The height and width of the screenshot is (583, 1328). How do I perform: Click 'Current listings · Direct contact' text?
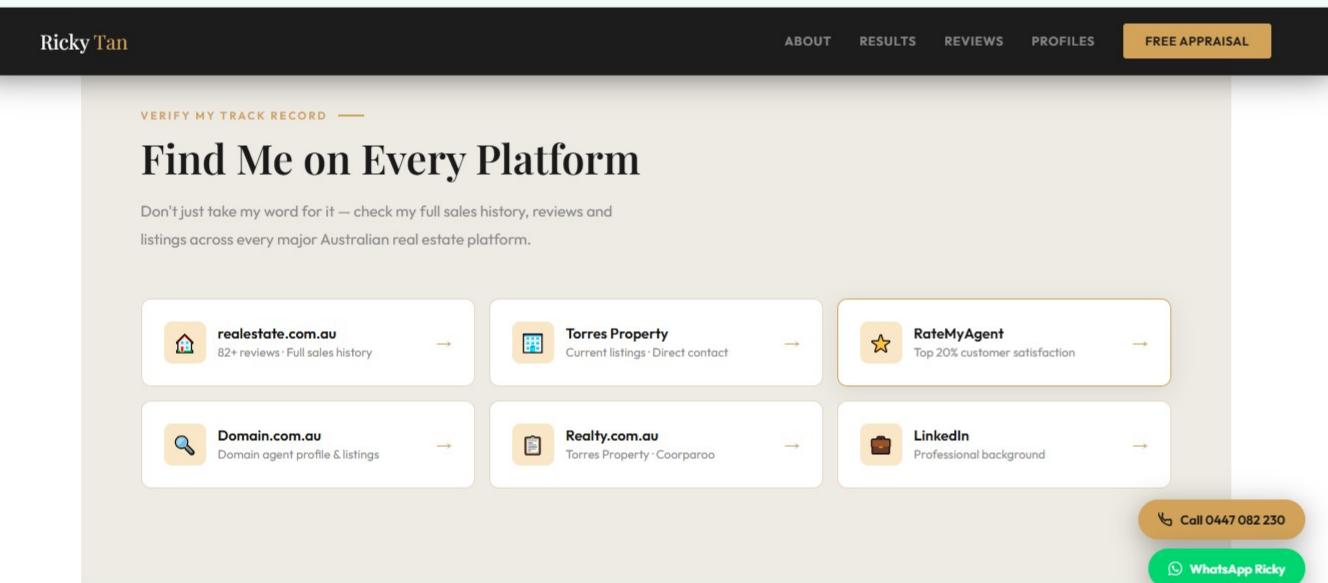(x=647, y=353)
